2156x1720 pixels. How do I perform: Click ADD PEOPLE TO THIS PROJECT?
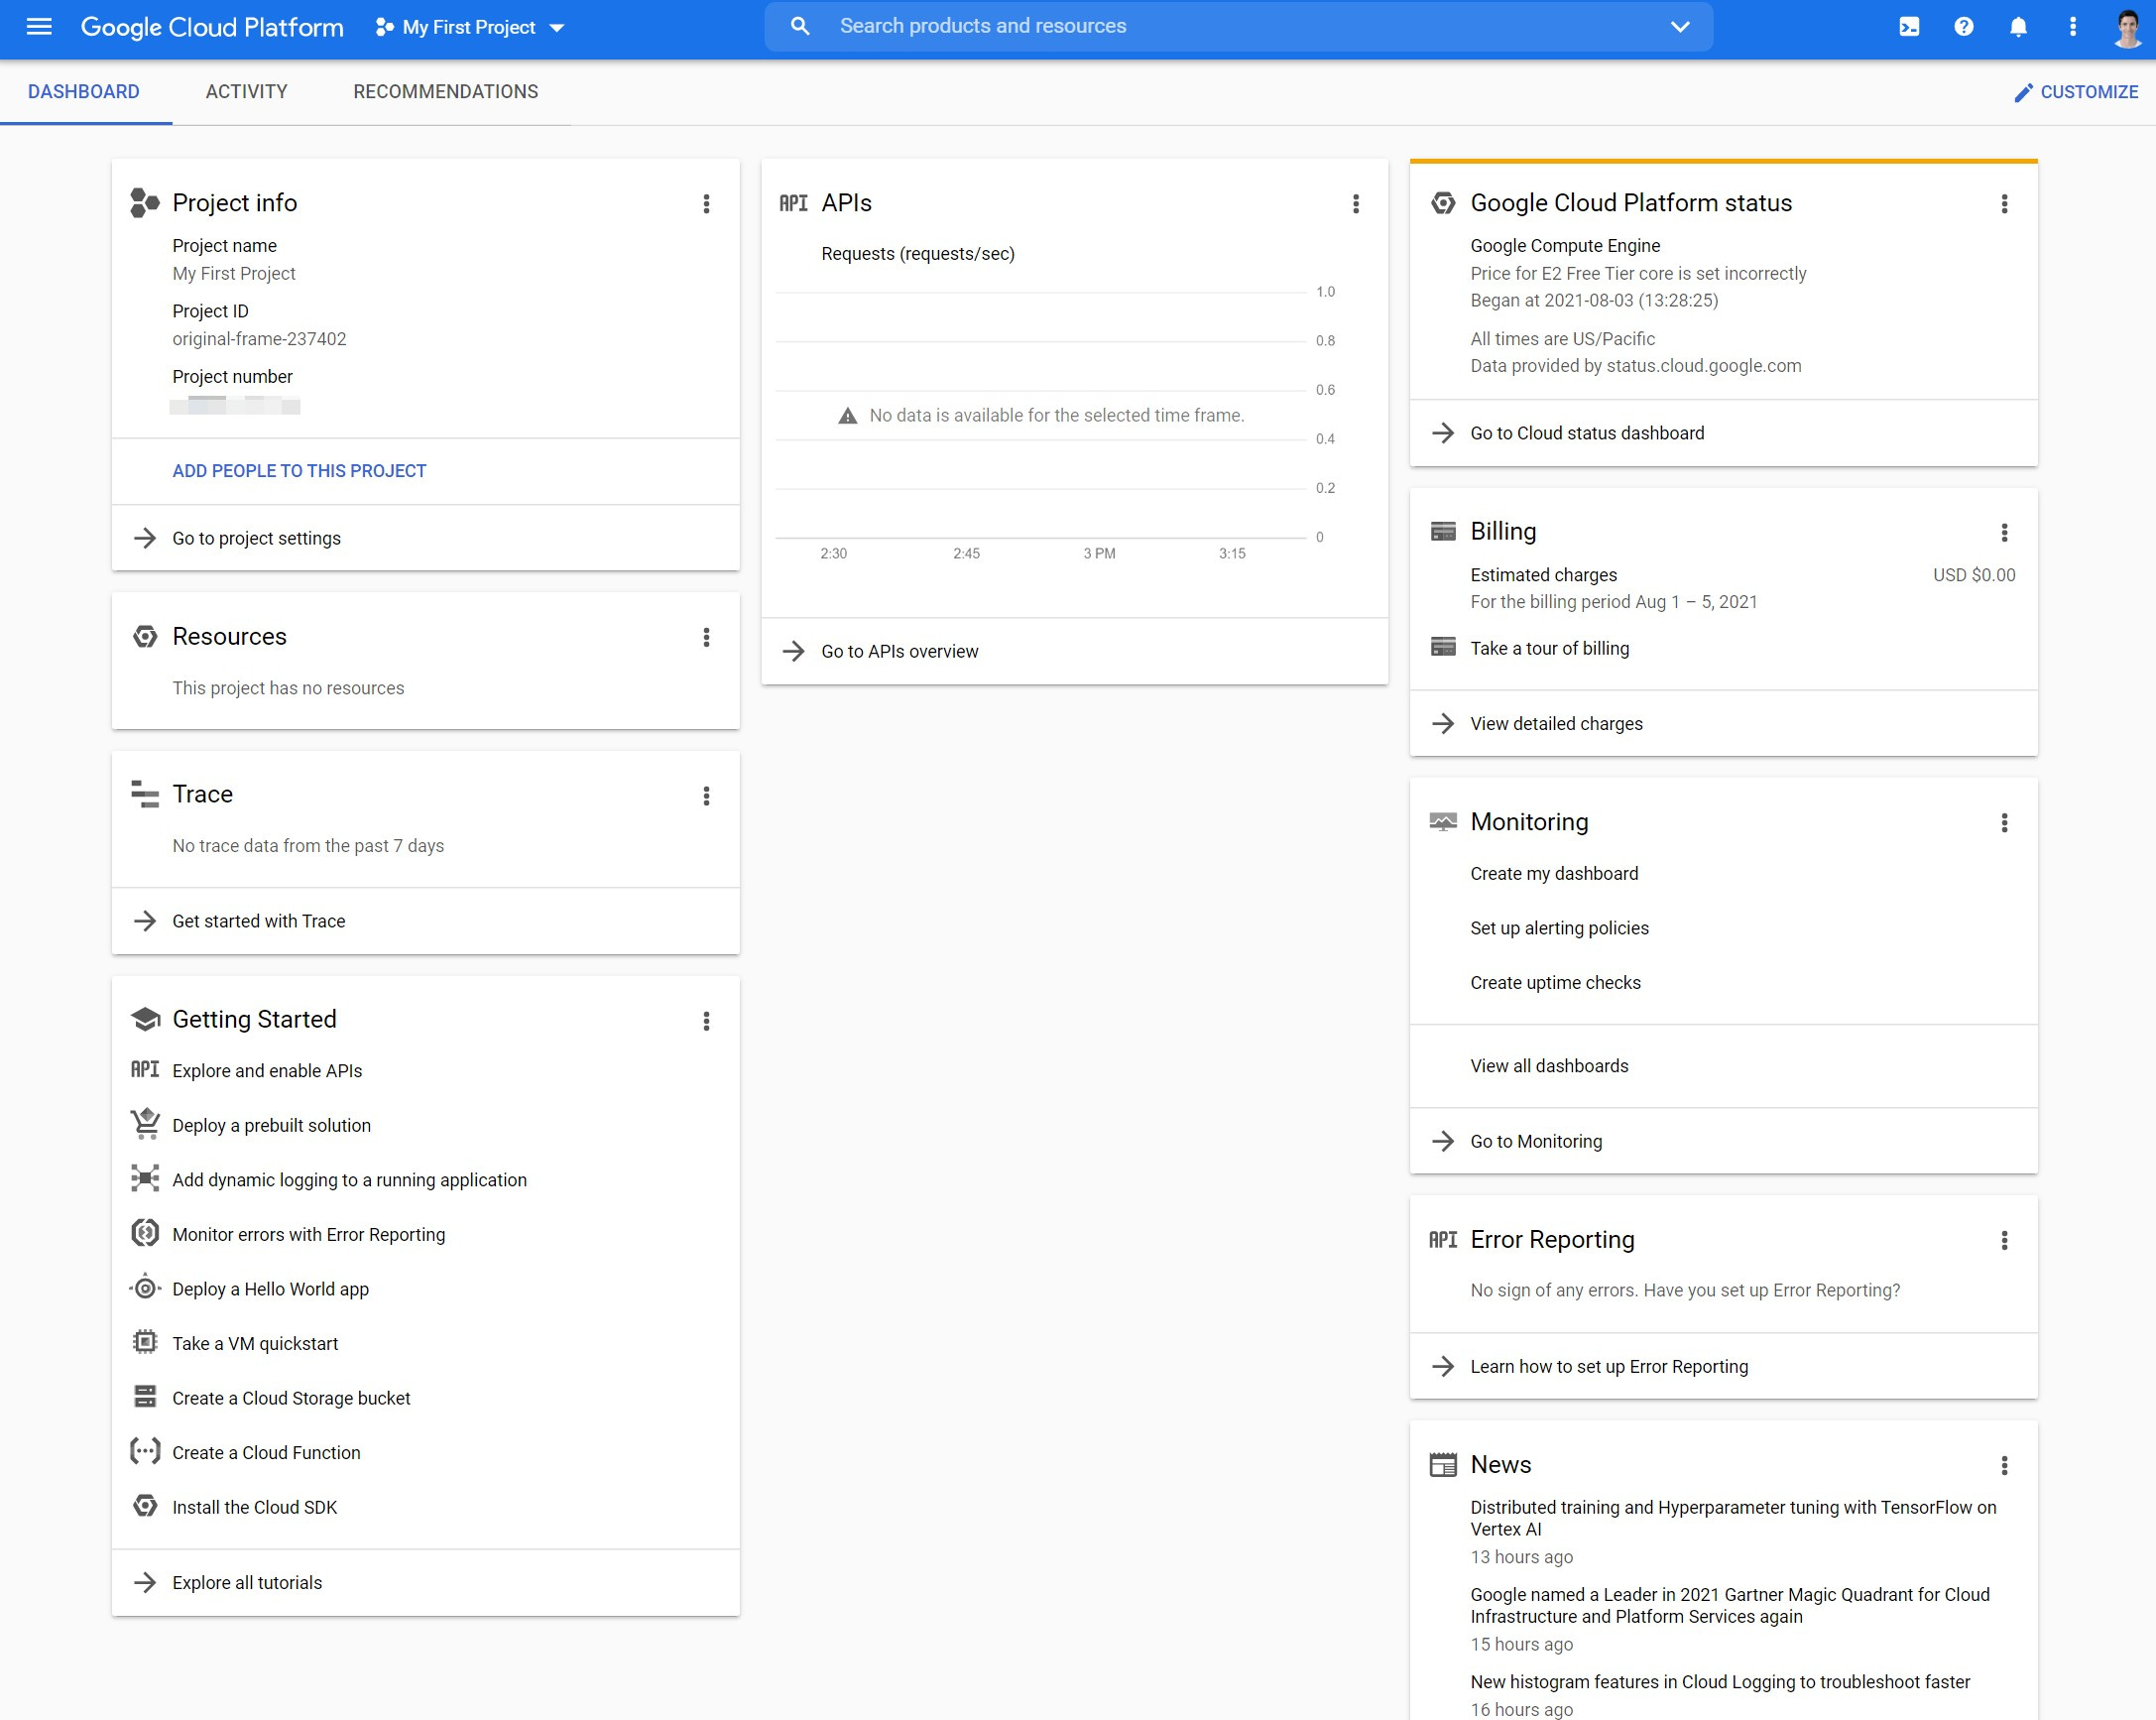(x=299, y=470)
